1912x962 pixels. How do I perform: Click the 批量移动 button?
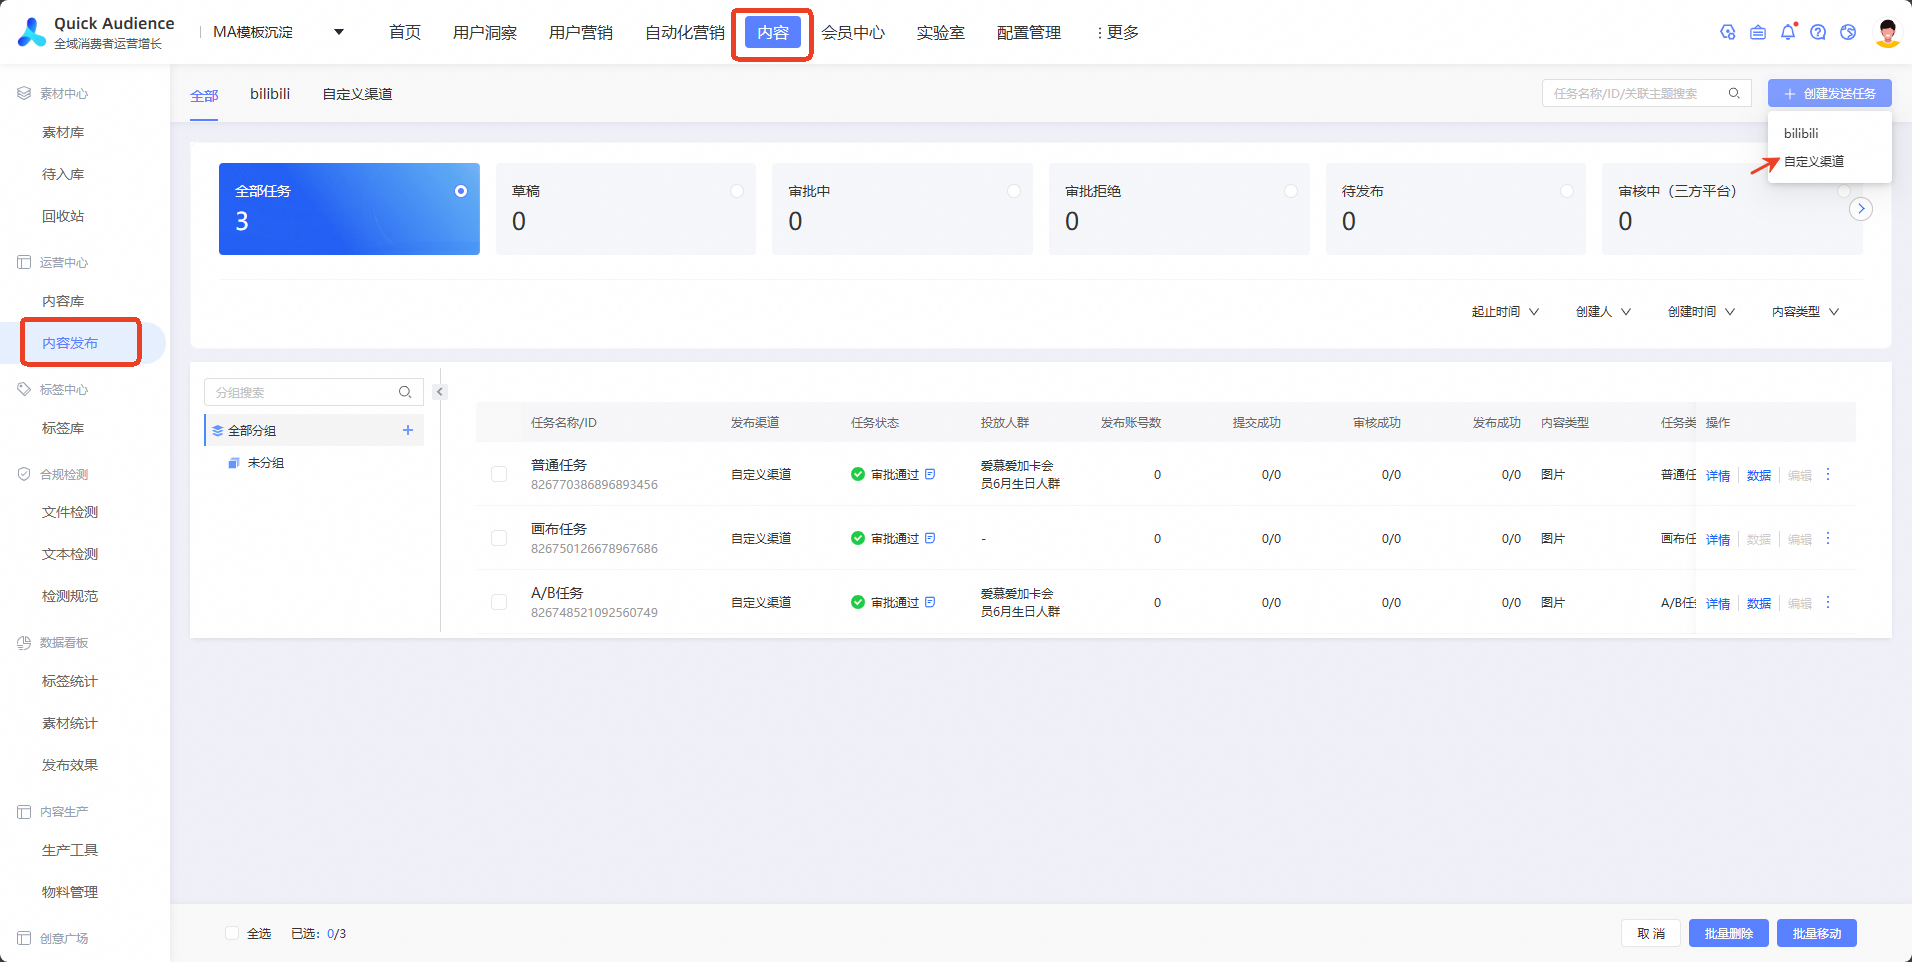[x=1817, y=933]
